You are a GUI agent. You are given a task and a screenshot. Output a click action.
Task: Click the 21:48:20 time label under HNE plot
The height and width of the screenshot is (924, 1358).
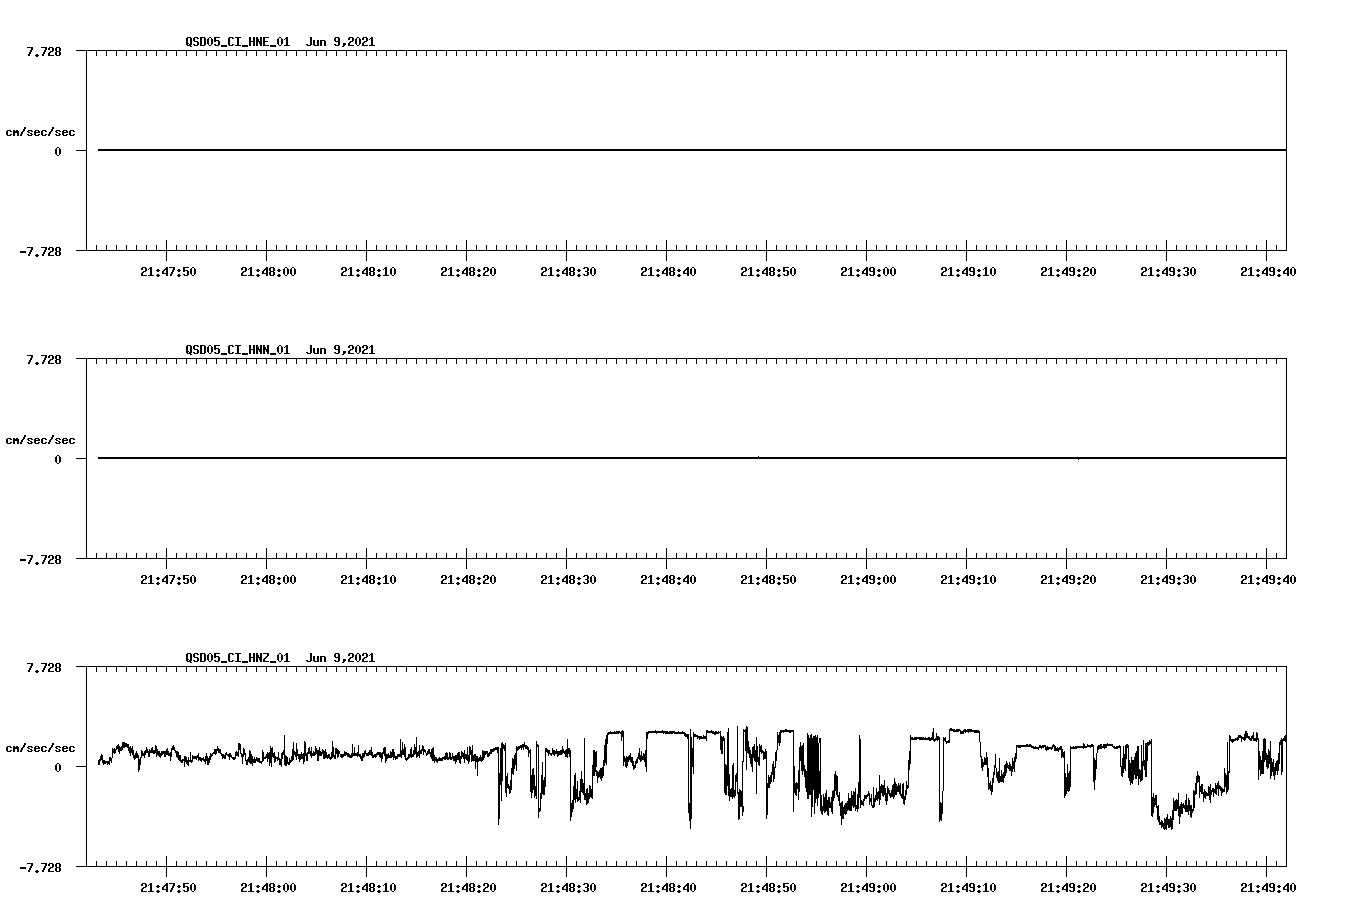coord(468,272)
